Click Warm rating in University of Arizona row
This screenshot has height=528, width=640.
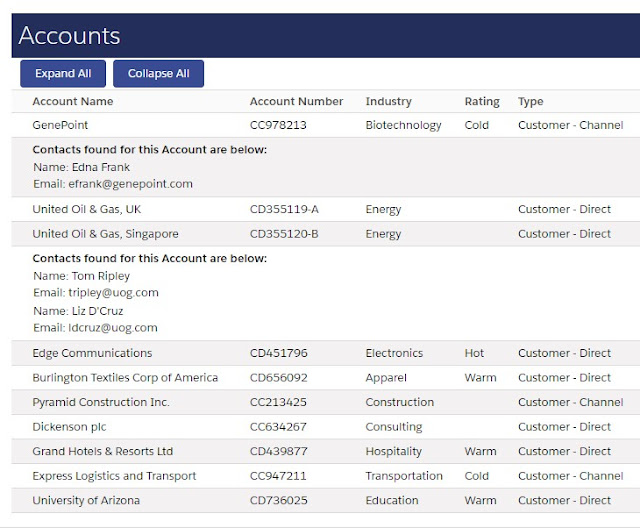pyautogui.click(x=480, y=500)
